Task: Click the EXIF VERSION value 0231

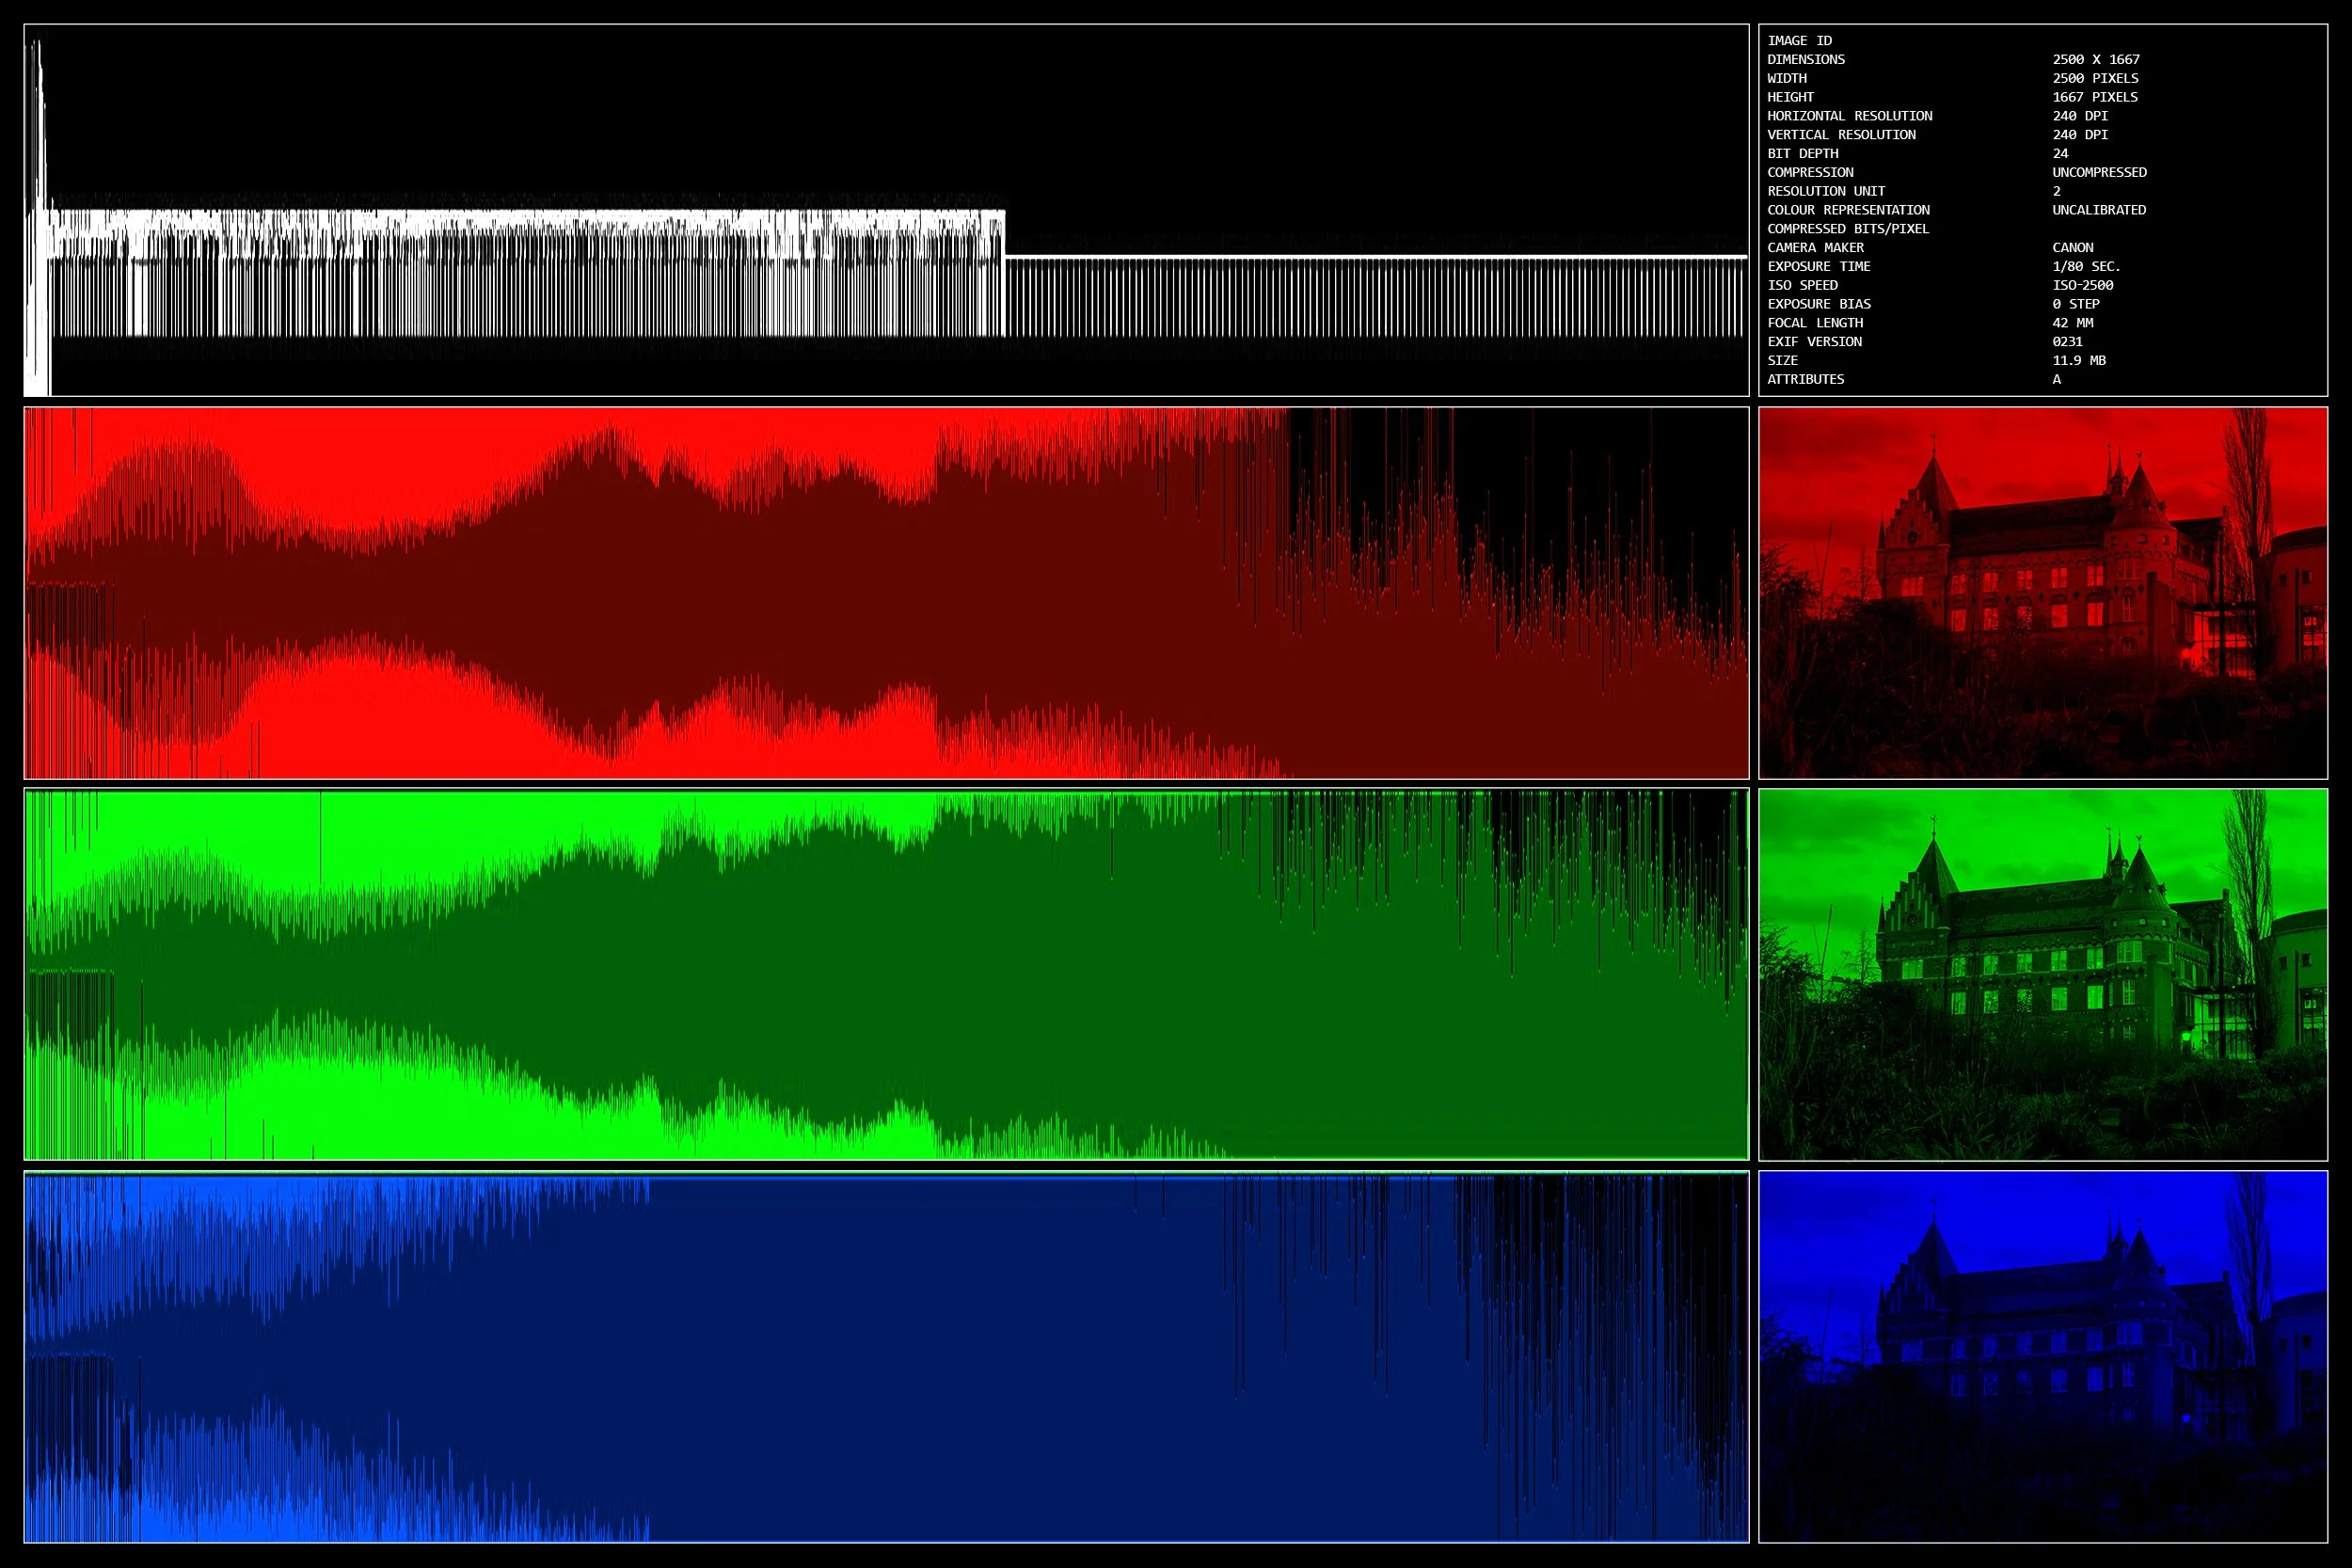Action: [2067, 342]
